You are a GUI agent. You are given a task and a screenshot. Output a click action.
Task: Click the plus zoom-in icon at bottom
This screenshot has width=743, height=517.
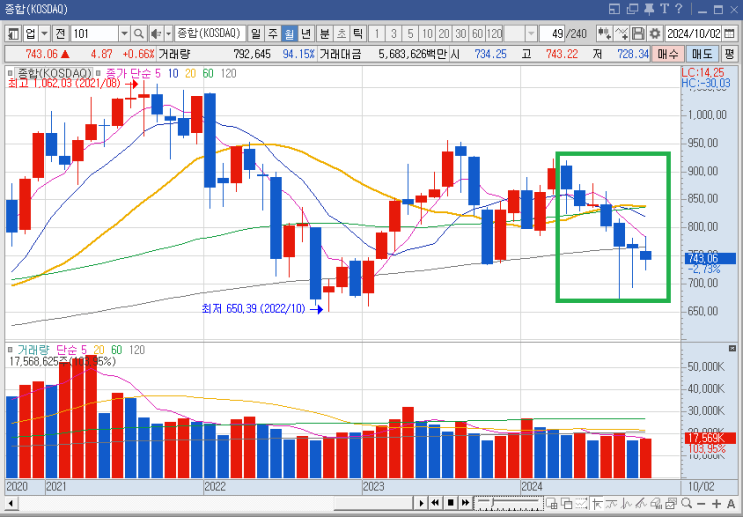tap(716, 503)
